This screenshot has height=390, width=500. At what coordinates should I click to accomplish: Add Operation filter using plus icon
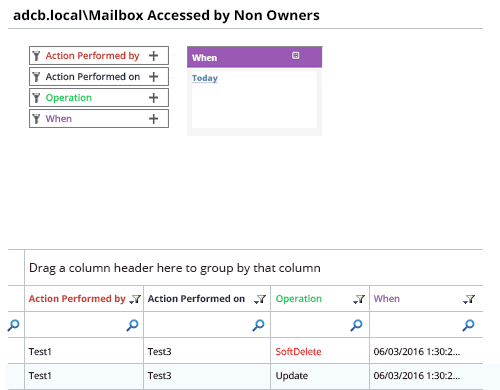click(153, 98)
